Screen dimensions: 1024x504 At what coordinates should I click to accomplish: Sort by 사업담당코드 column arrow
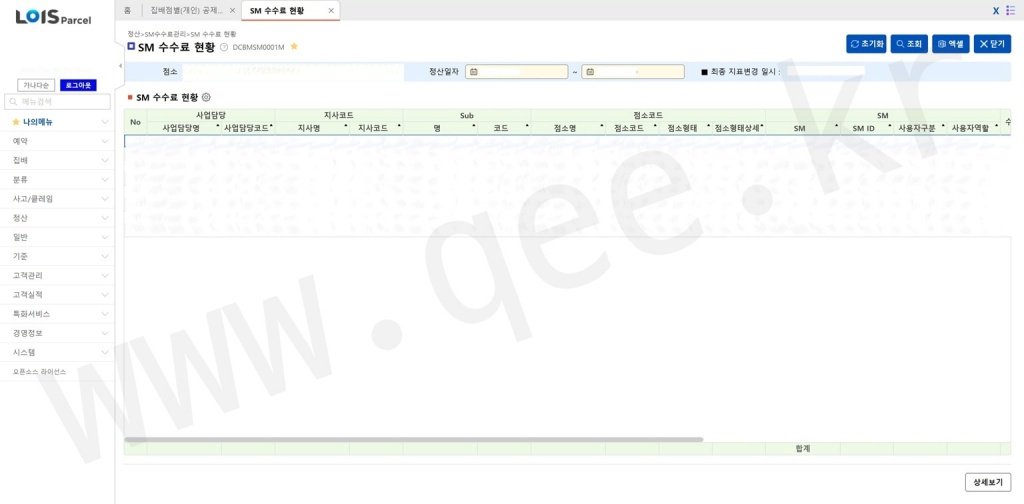[271, 125]
